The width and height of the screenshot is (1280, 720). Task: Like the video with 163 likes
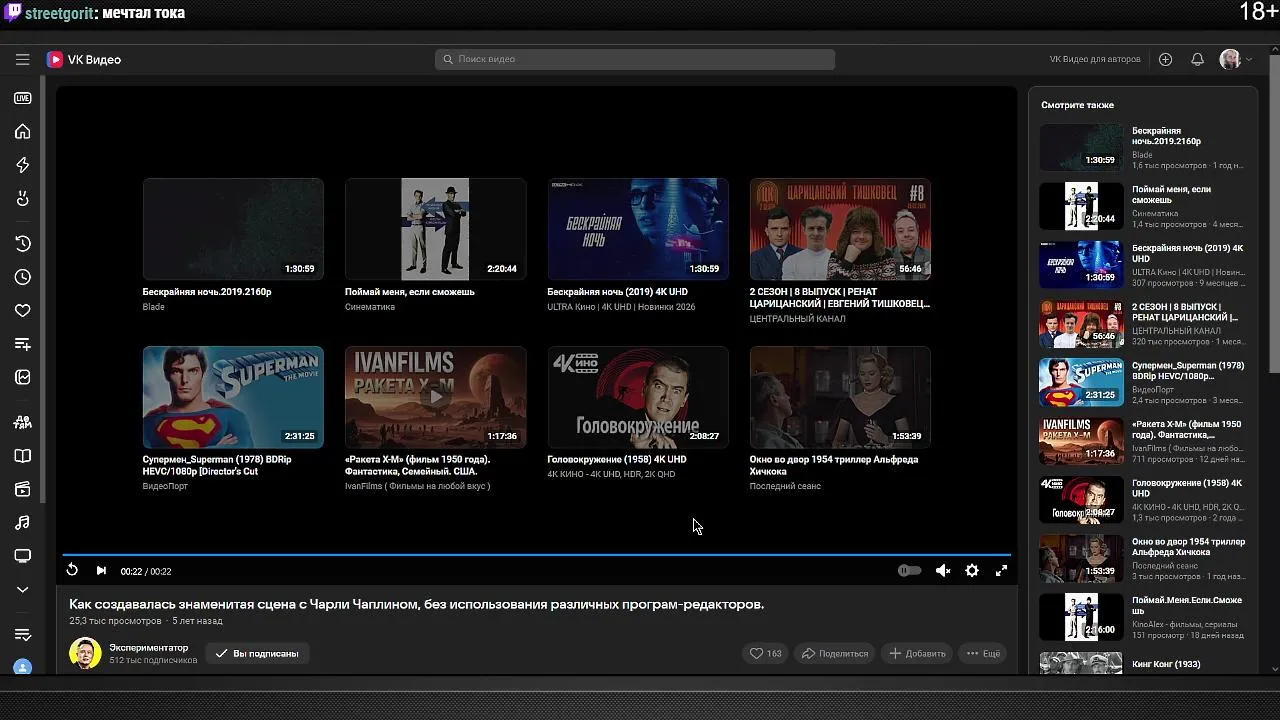(x=766, y=653)
